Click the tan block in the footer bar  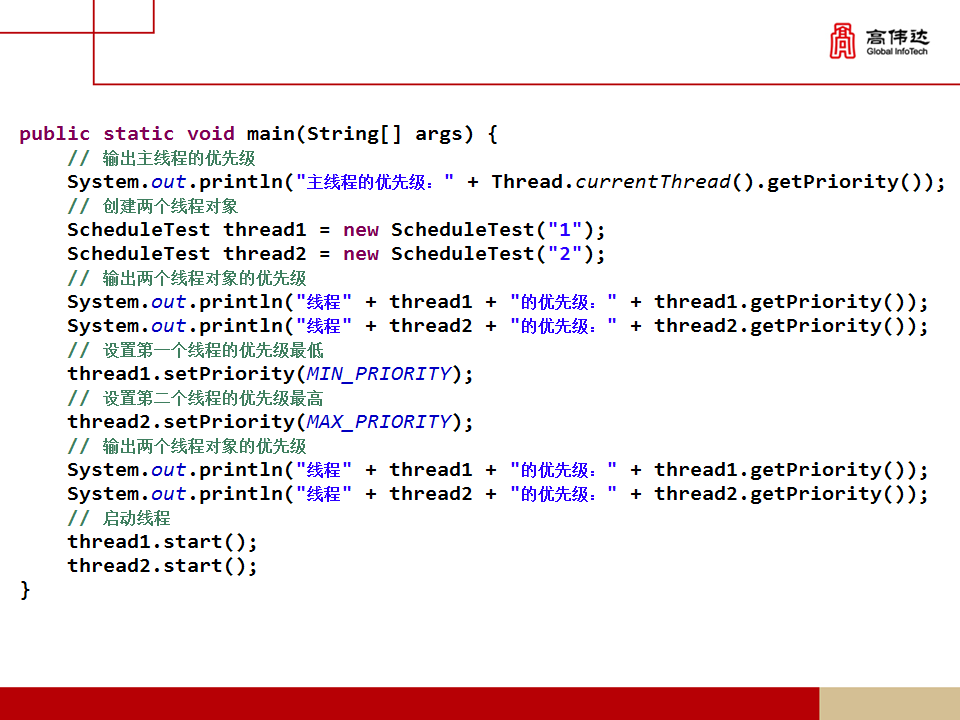[x=889, y=703]
